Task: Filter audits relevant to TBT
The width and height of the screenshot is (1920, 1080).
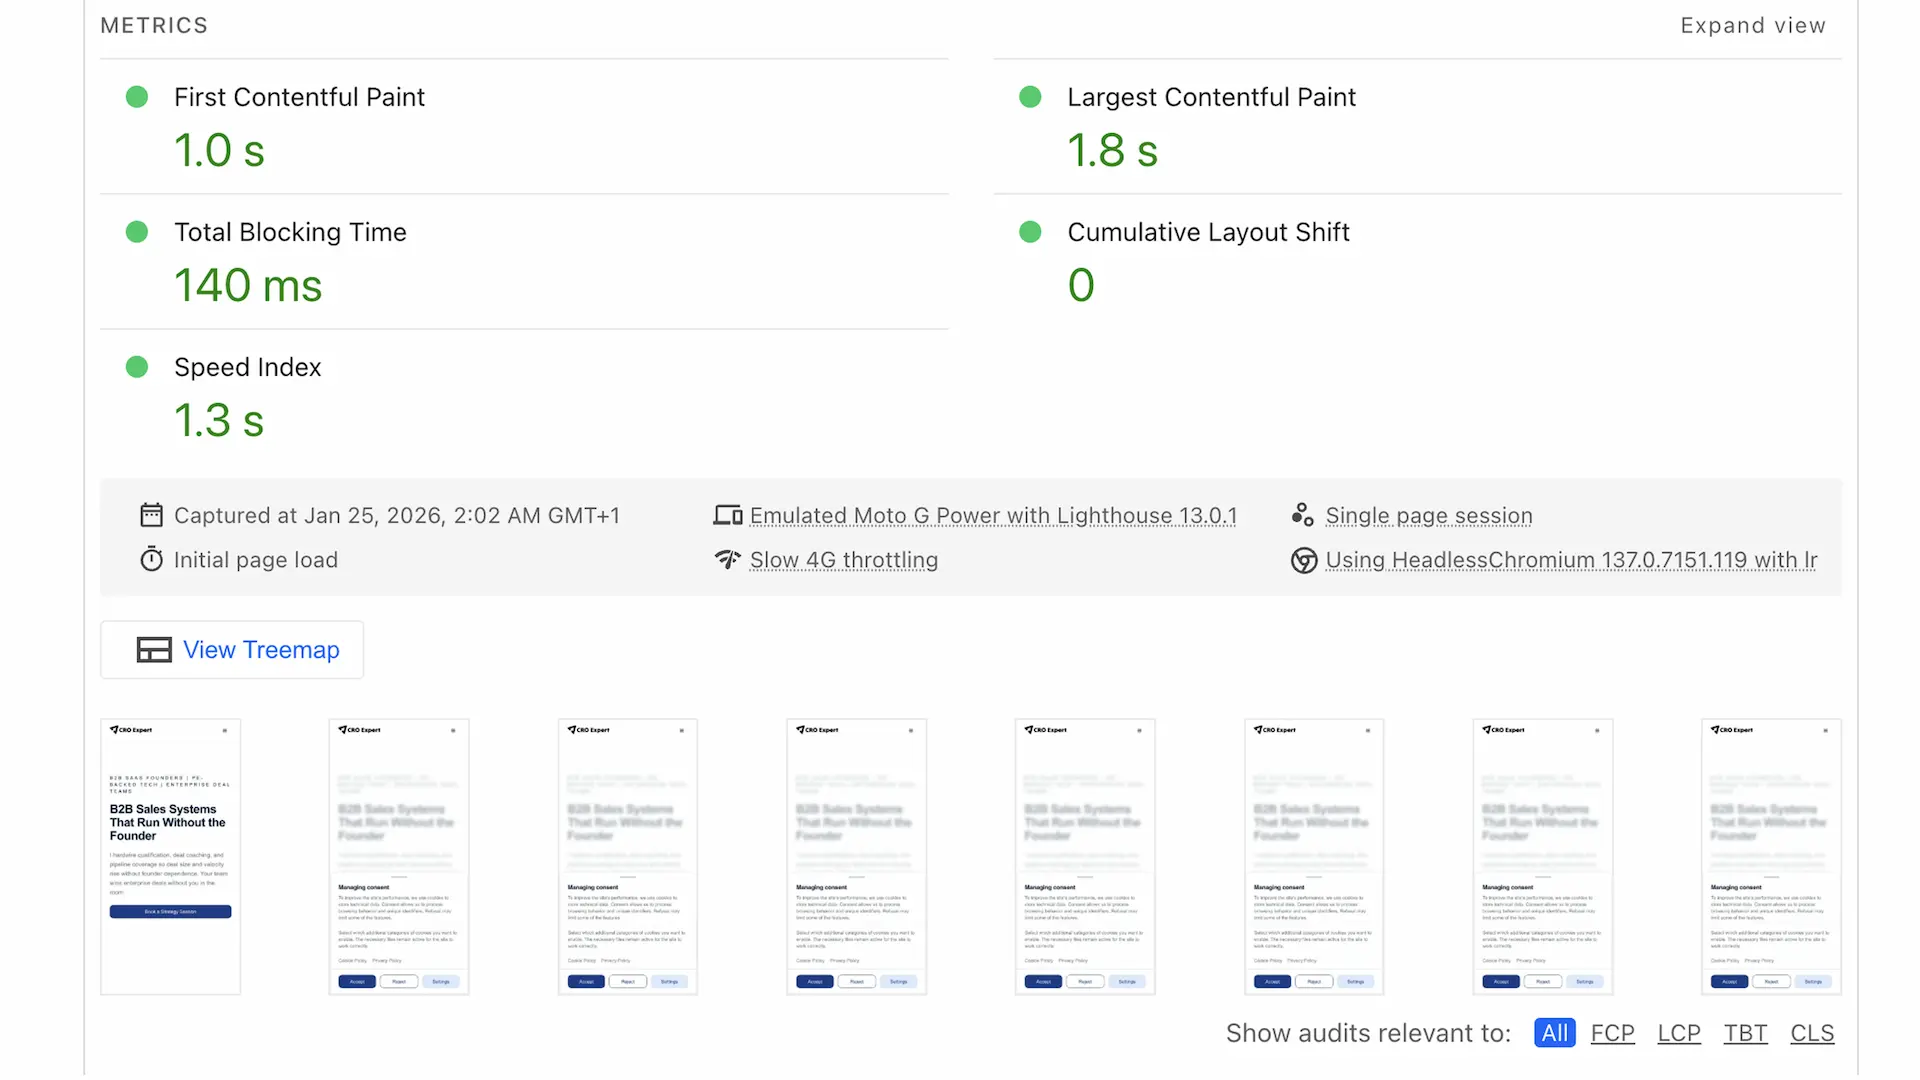Action: pyautogui.click(x=1745, y=1033)
